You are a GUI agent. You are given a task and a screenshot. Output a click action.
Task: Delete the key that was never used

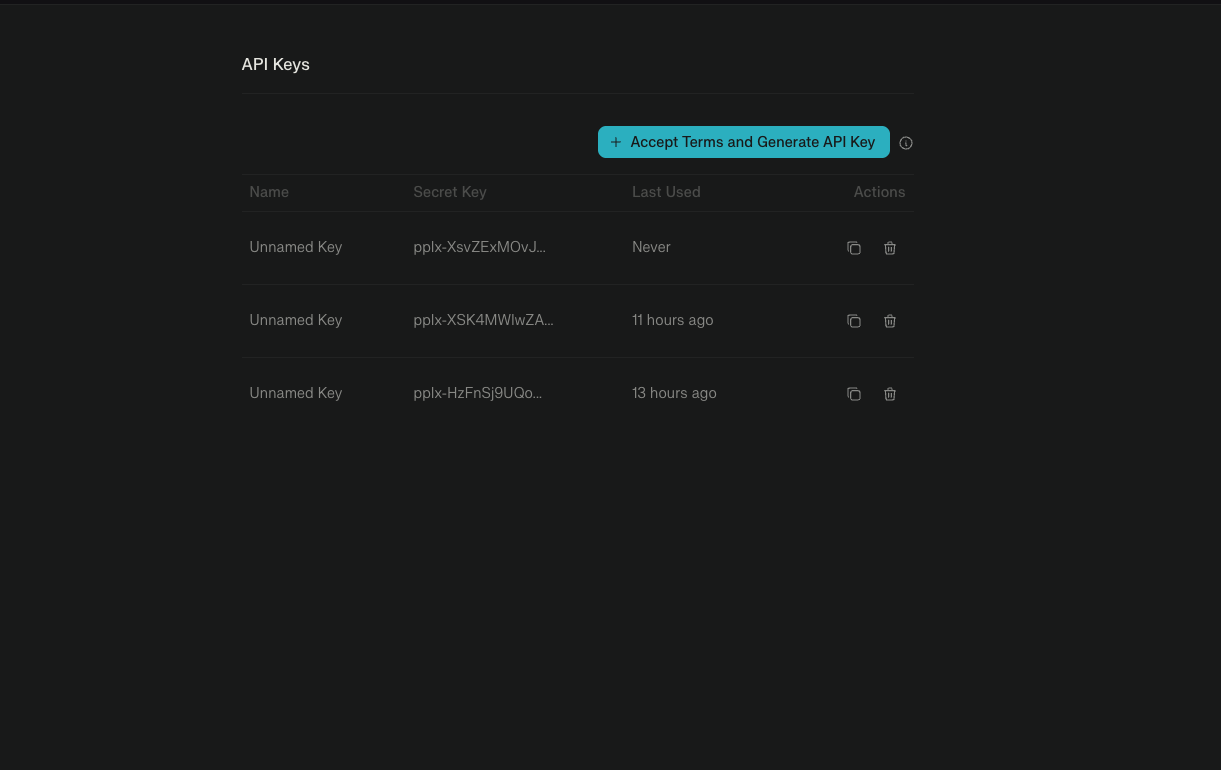tap(889, 247)
